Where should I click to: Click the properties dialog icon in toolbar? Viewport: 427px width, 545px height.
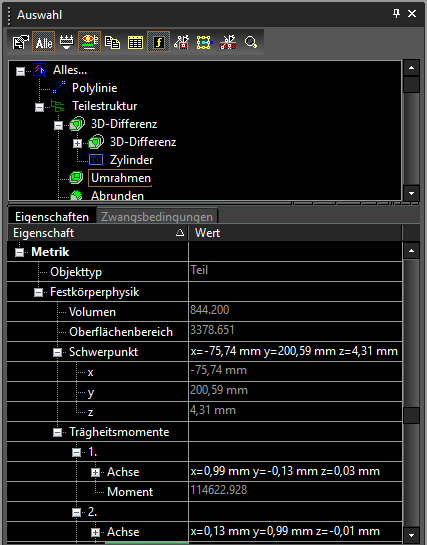click(20, 42)
